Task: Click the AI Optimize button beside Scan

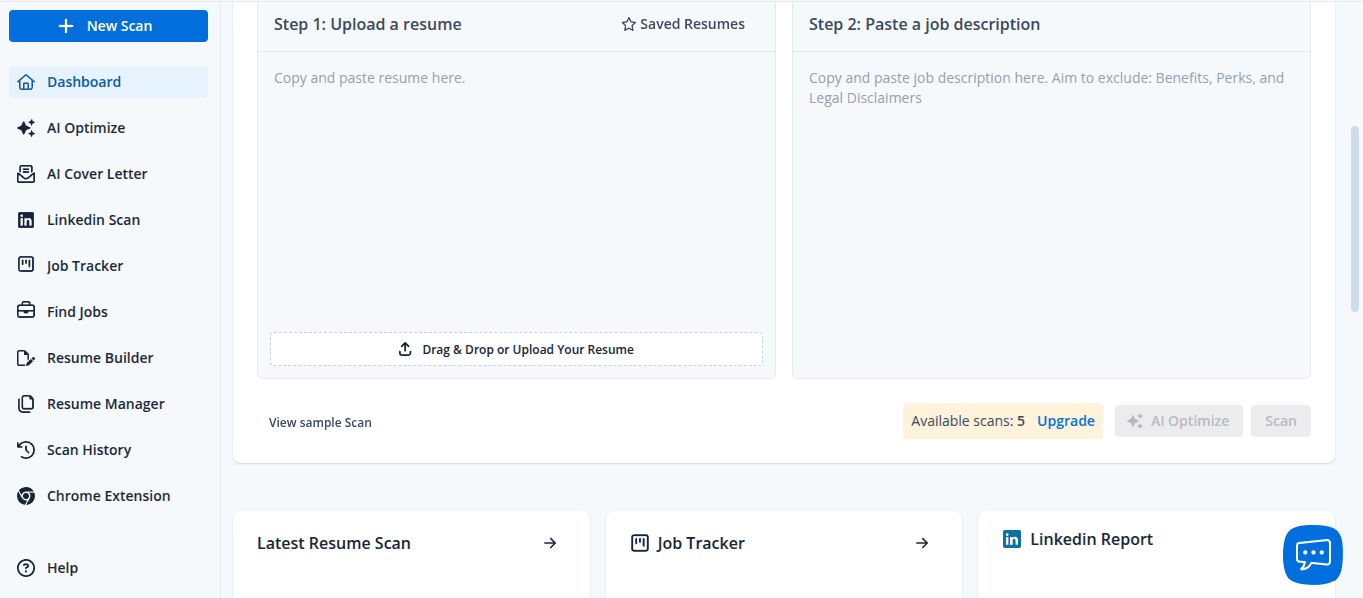Action: click(1179, 421)
